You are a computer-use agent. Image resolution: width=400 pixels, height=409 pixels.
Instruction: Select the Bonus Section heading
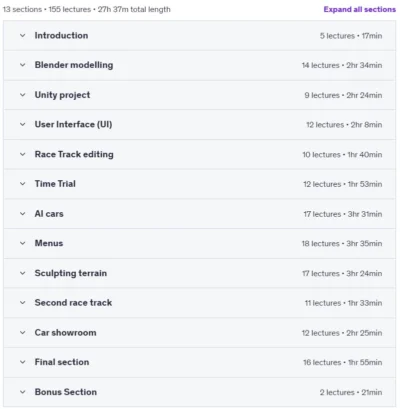pos(66,392)
